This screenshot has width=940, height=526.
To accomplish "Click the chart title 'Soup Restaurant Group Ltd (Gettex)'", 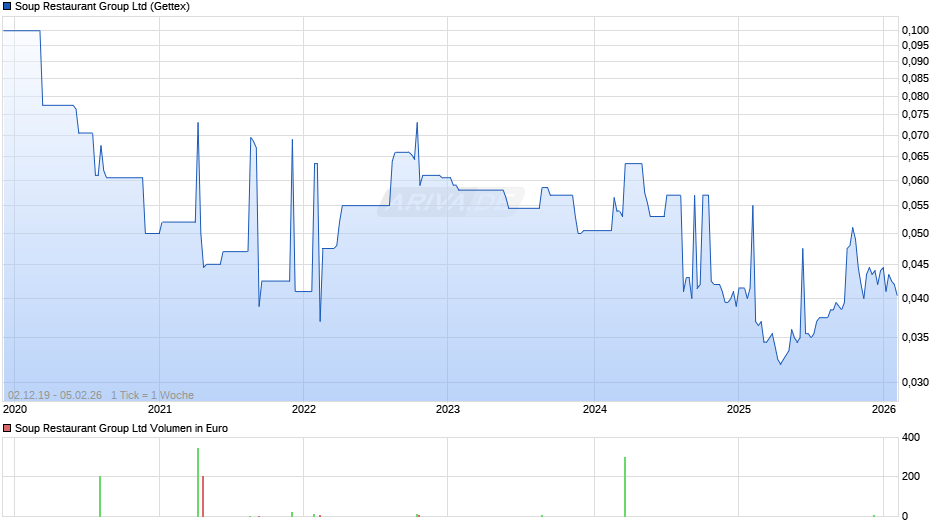I will 103,7.
